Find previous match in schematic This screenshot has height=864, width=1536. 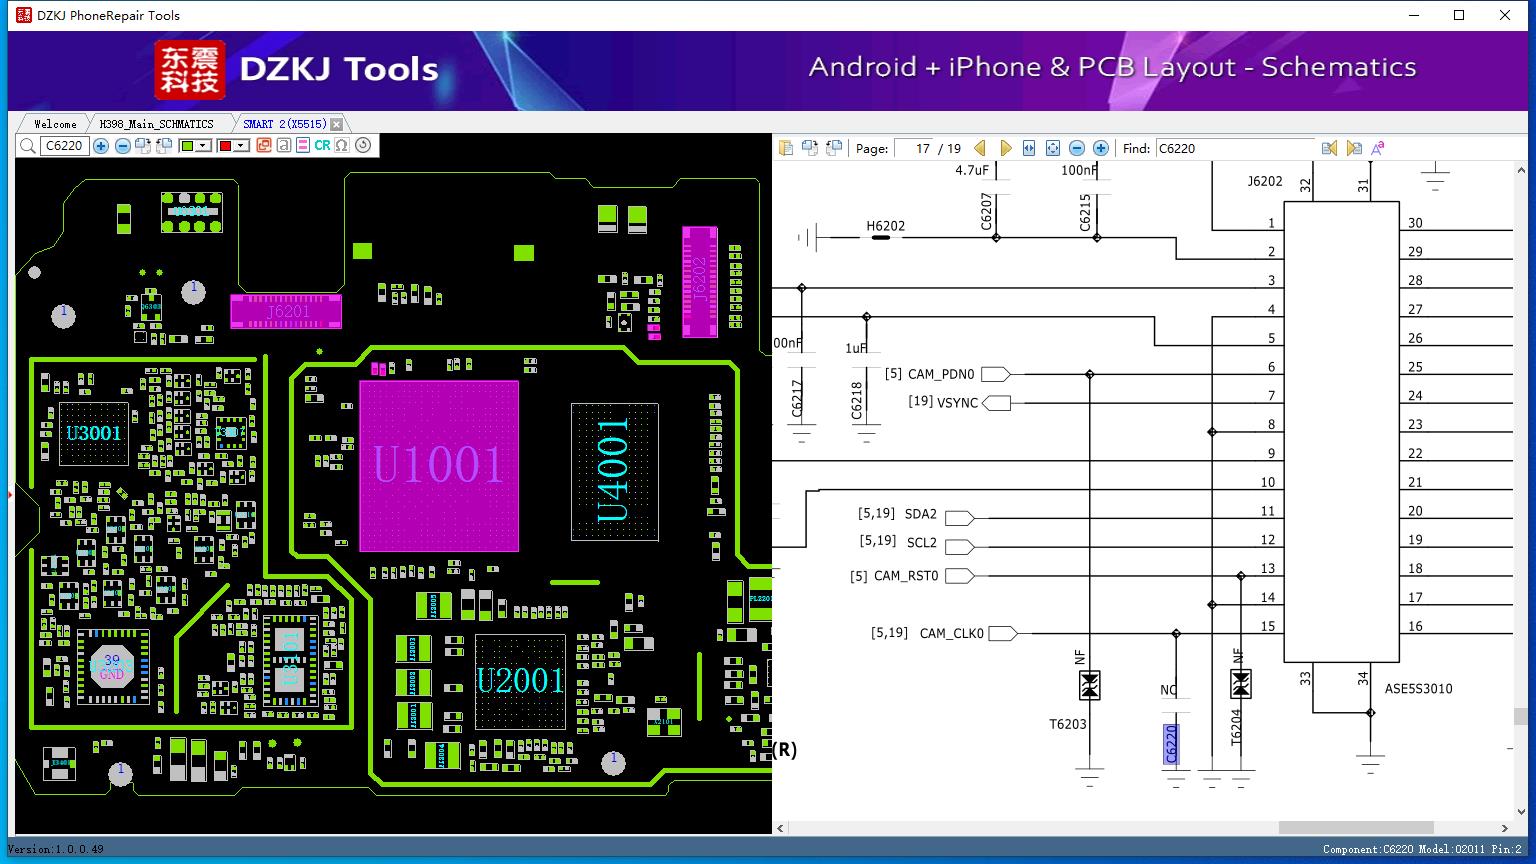click(x=1329, y=148)
